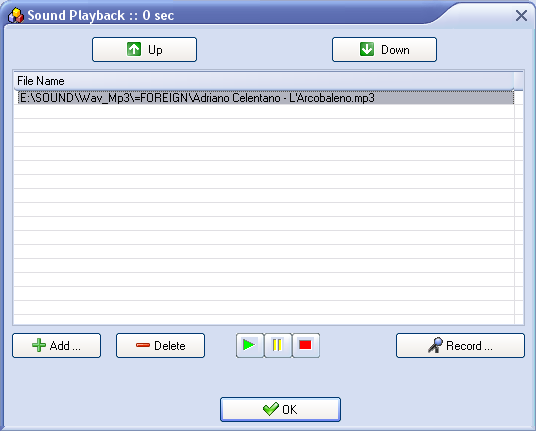Move the selected file with the Up button
The image size is (536, 431).
[x=144, y=50]
